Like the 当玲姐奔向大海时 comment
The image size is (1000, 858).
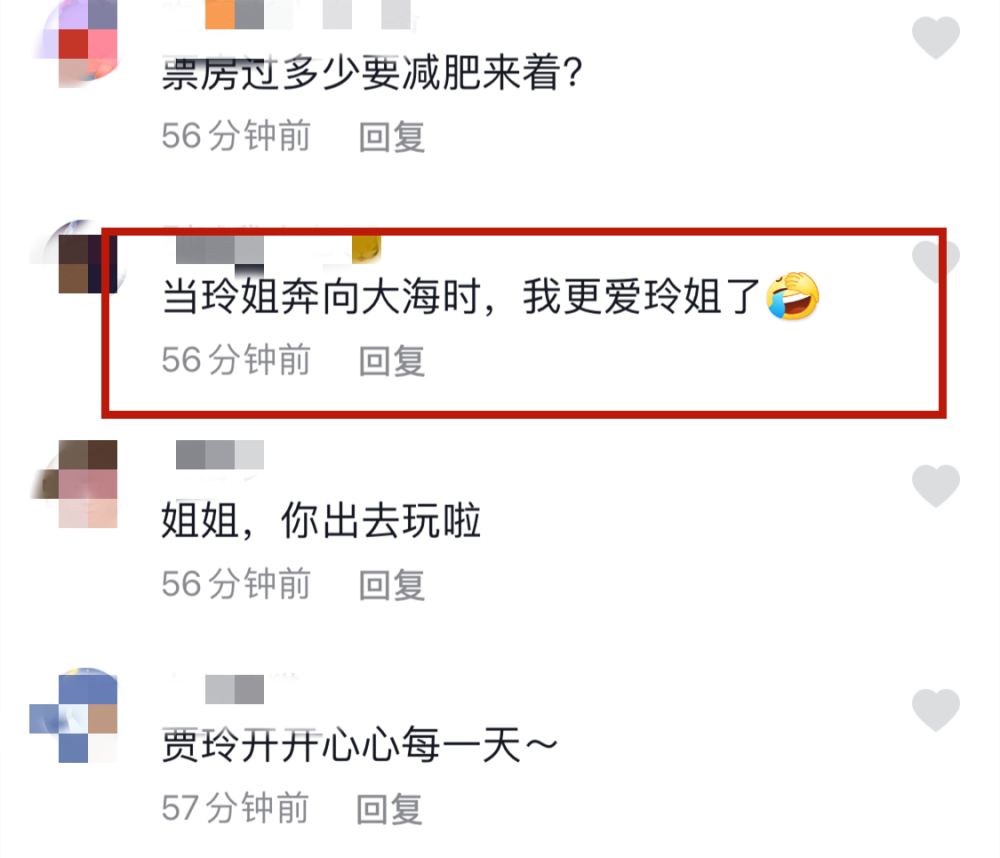click(936, 262)
